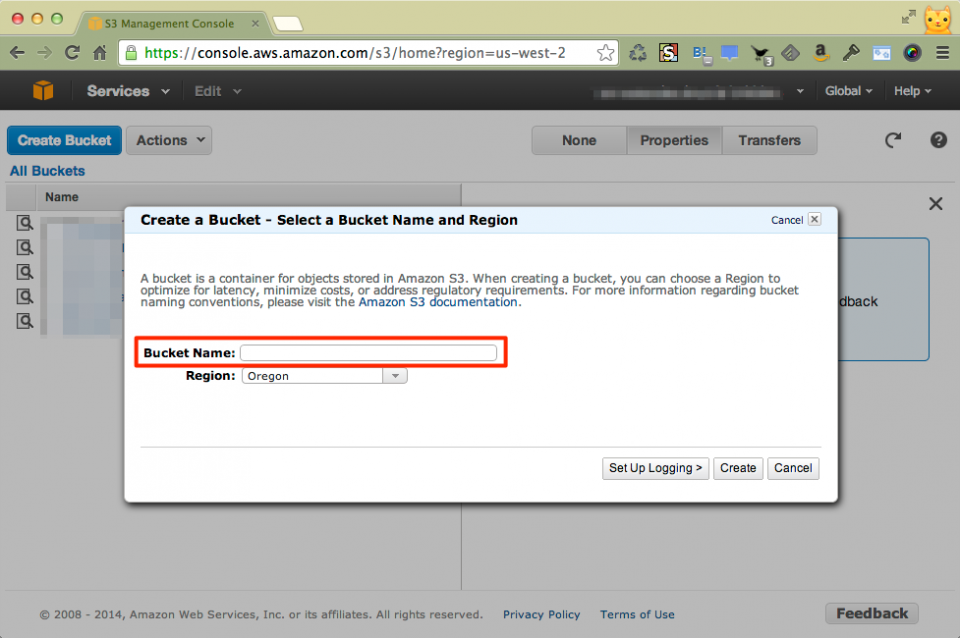This screenshot has height=638, width=960.
Task: Open the Region dropdown showing Oregon
Action: click(324, 376)
